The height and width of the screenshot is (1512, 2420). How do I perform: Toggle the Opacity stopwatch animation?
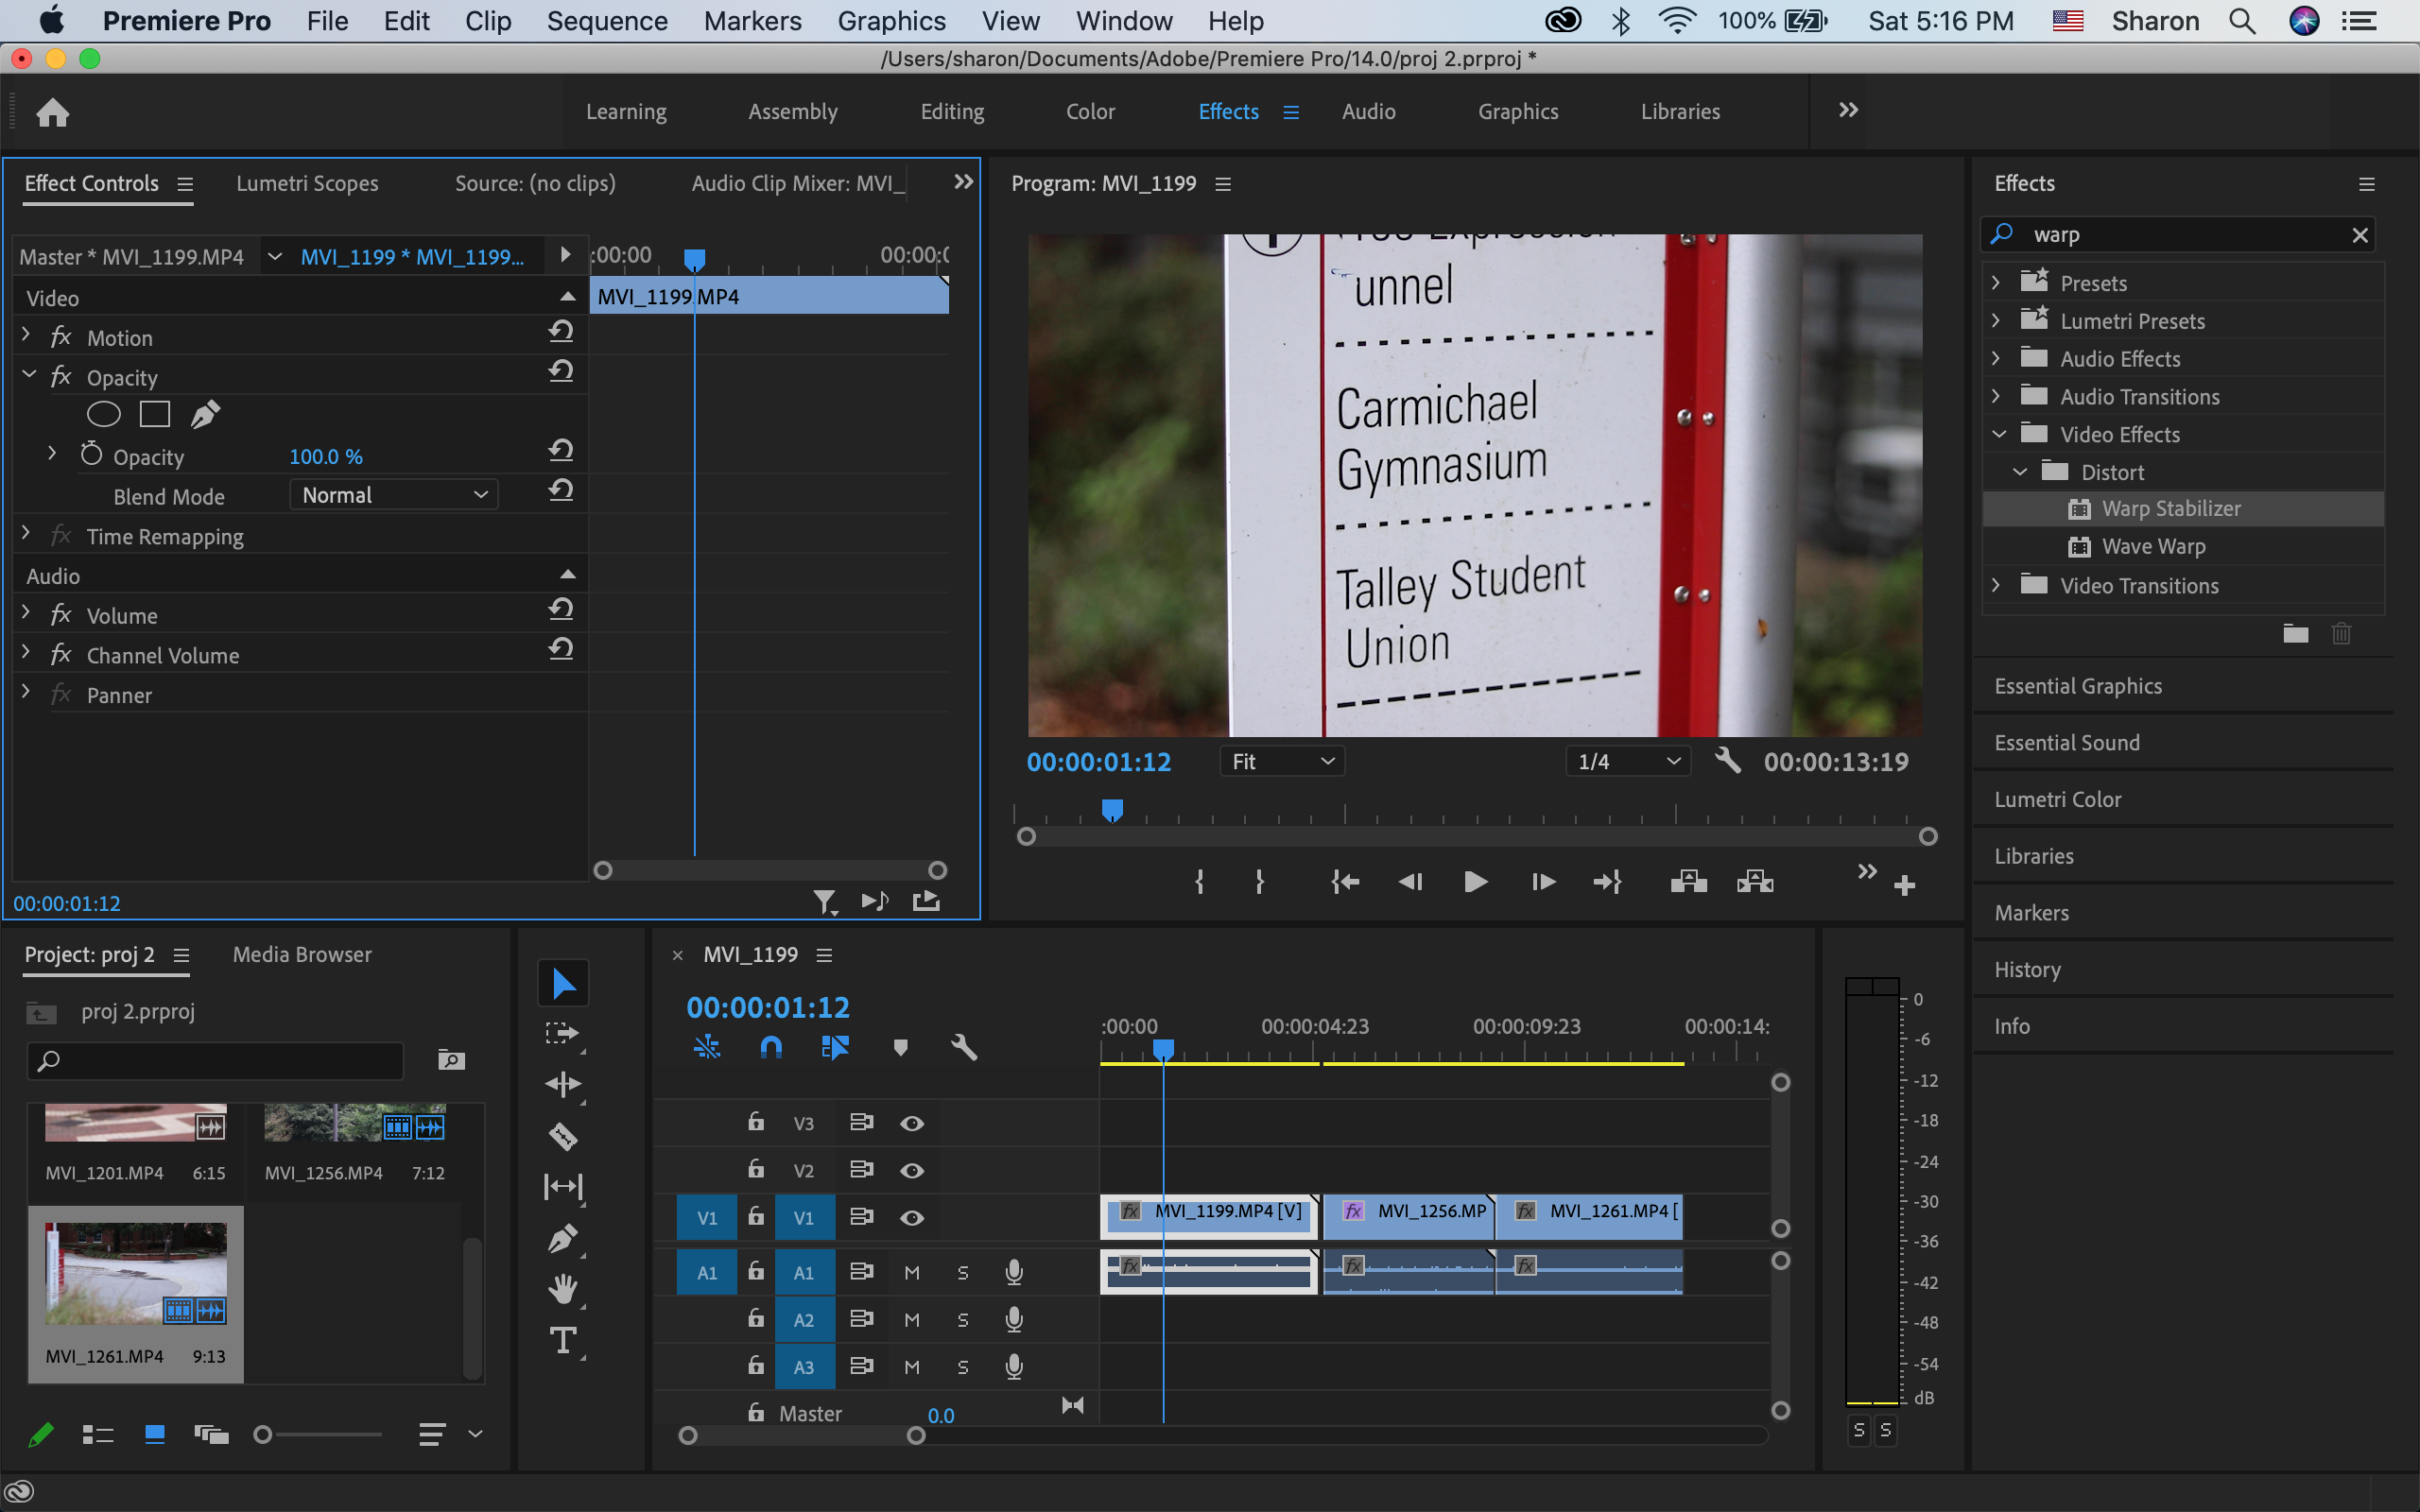(91, 455)
